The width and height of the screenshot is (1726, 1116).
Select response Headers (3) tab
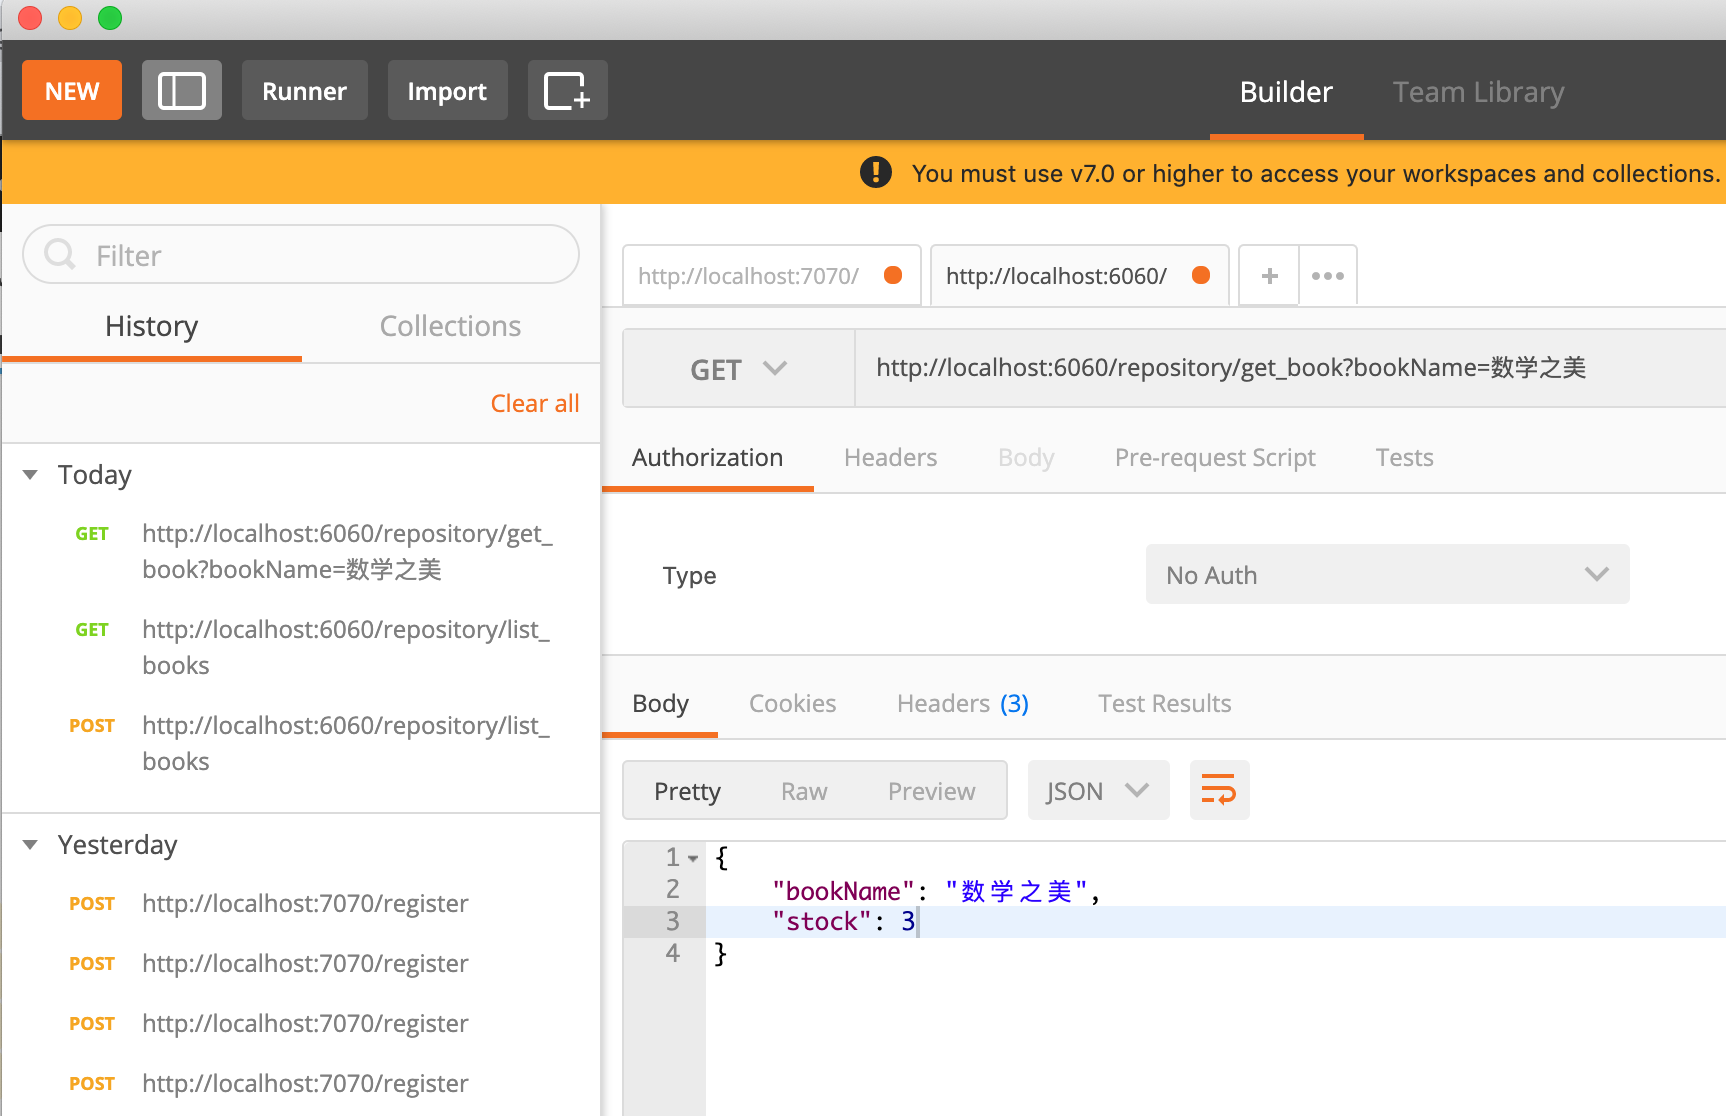pyautogui.click(x=962, y=703)
